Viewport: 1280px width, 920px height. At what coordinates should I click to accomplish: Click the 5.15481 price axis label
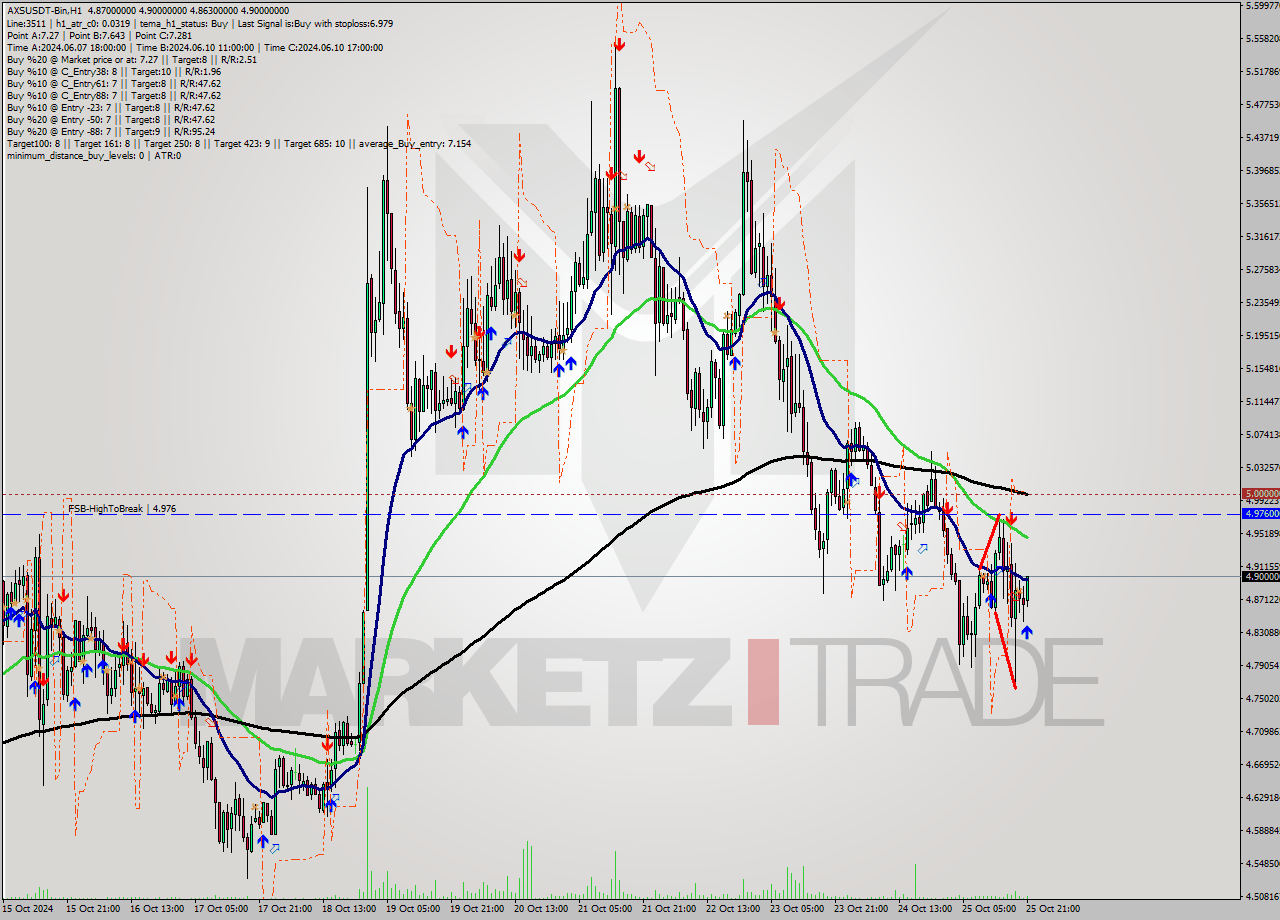click(1262, 368)
